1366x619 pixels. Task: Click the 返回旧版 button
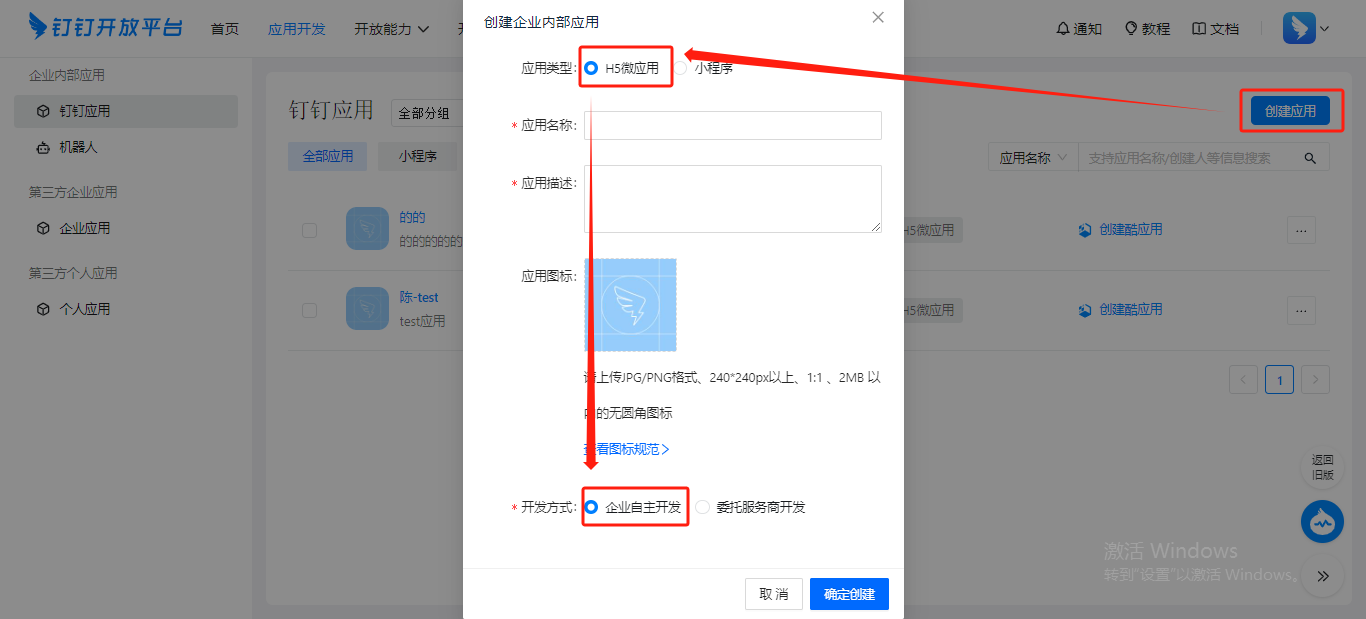pyautogui.click(x=1322, y=467)
